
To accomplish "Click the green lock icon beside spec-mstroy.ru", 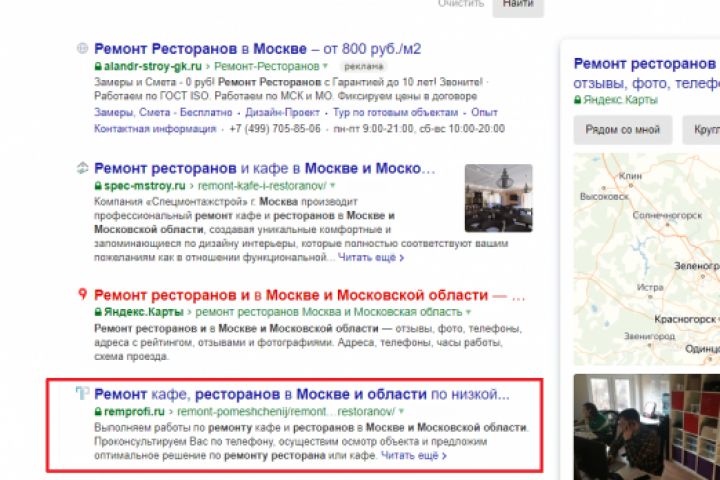I will (98, 186).
